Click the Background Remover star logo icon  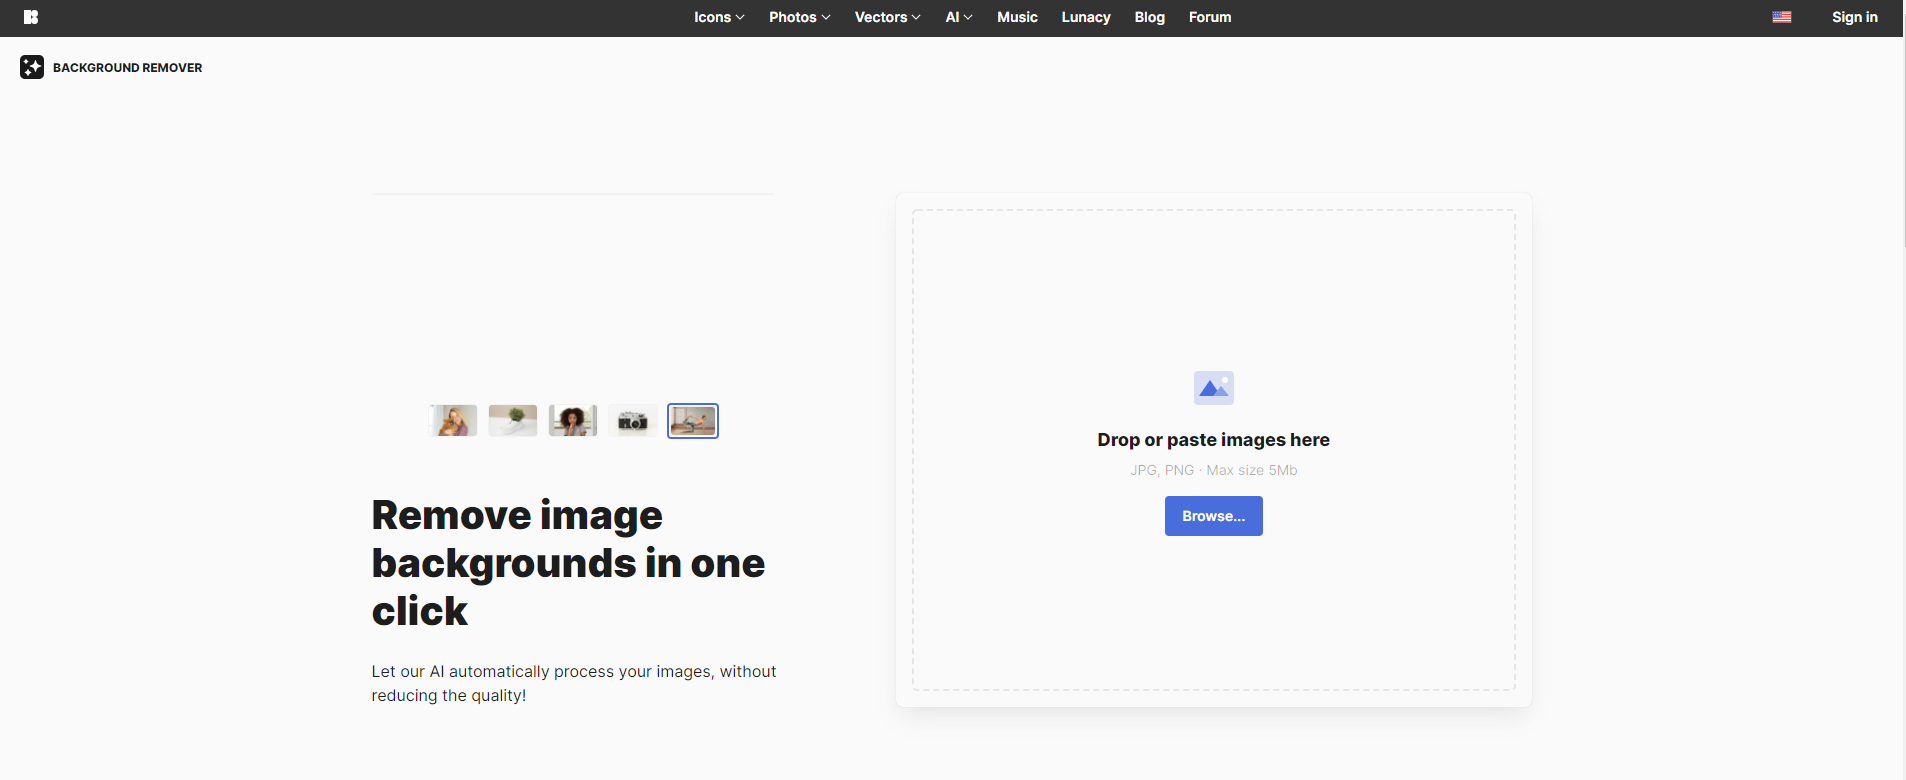point(32,67)
